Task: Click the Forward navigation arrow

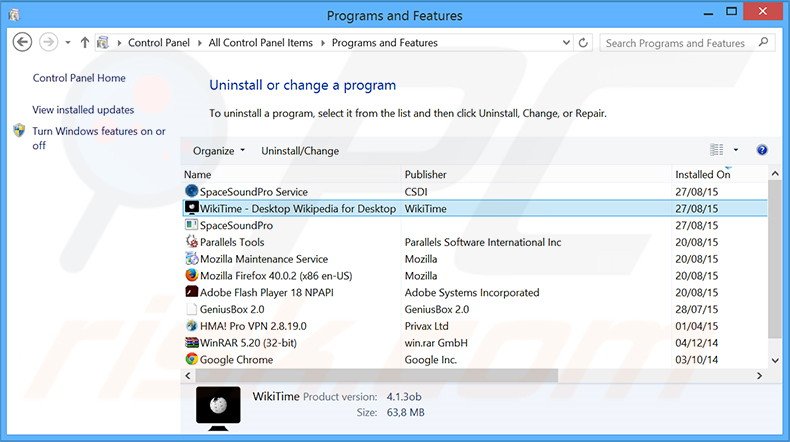Action: 48,42
